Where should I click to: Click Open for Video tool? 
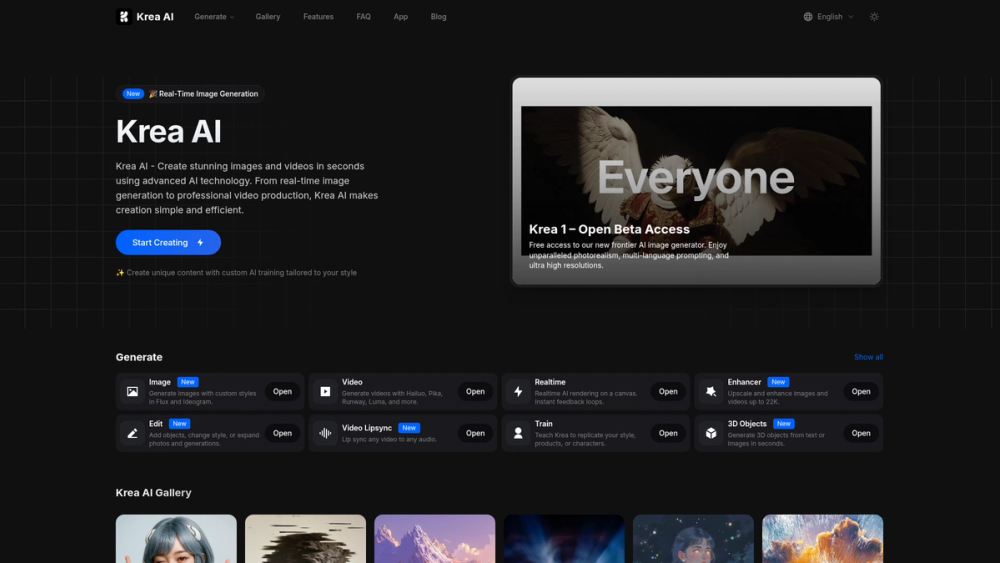(475, 391)
